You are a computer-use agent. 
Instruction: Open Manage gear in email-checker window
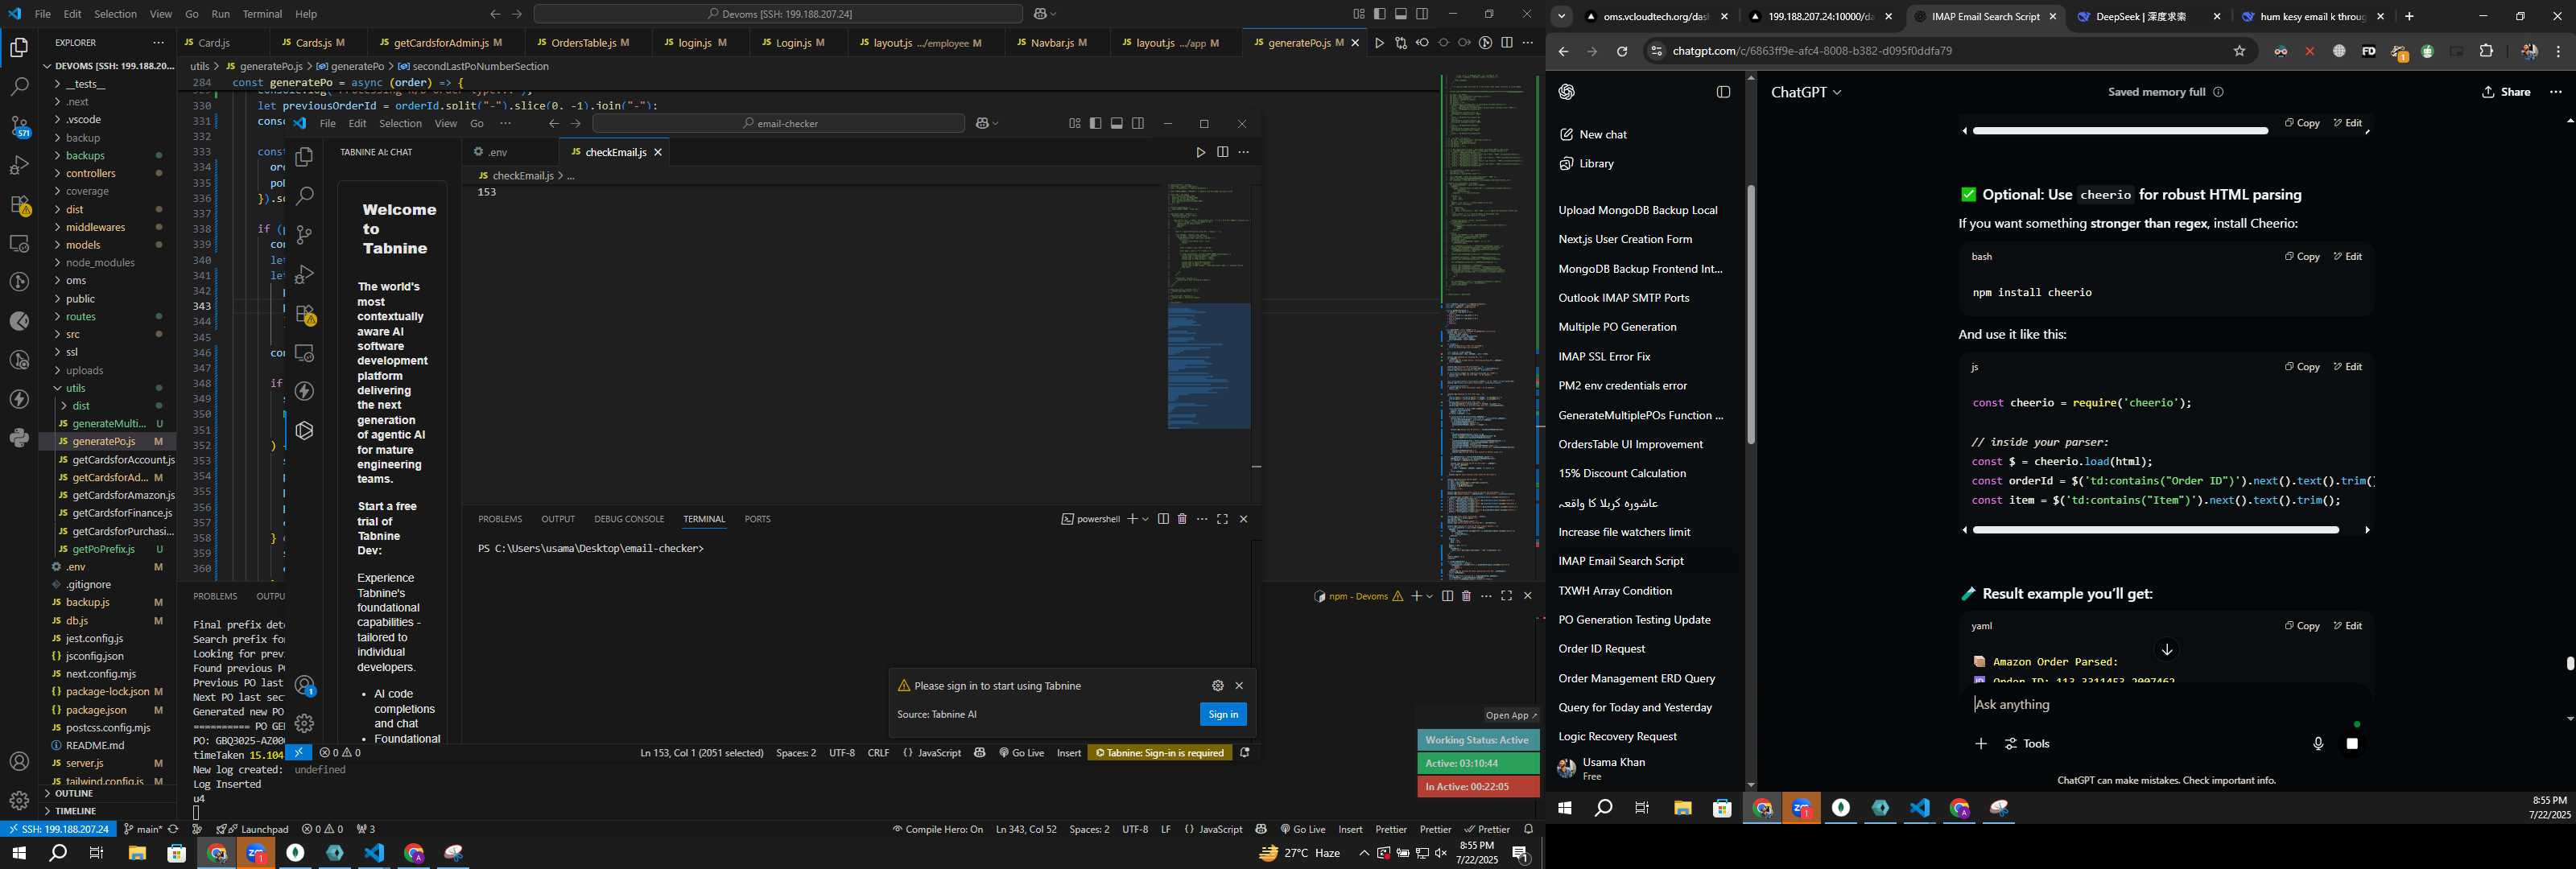(305, 723)
